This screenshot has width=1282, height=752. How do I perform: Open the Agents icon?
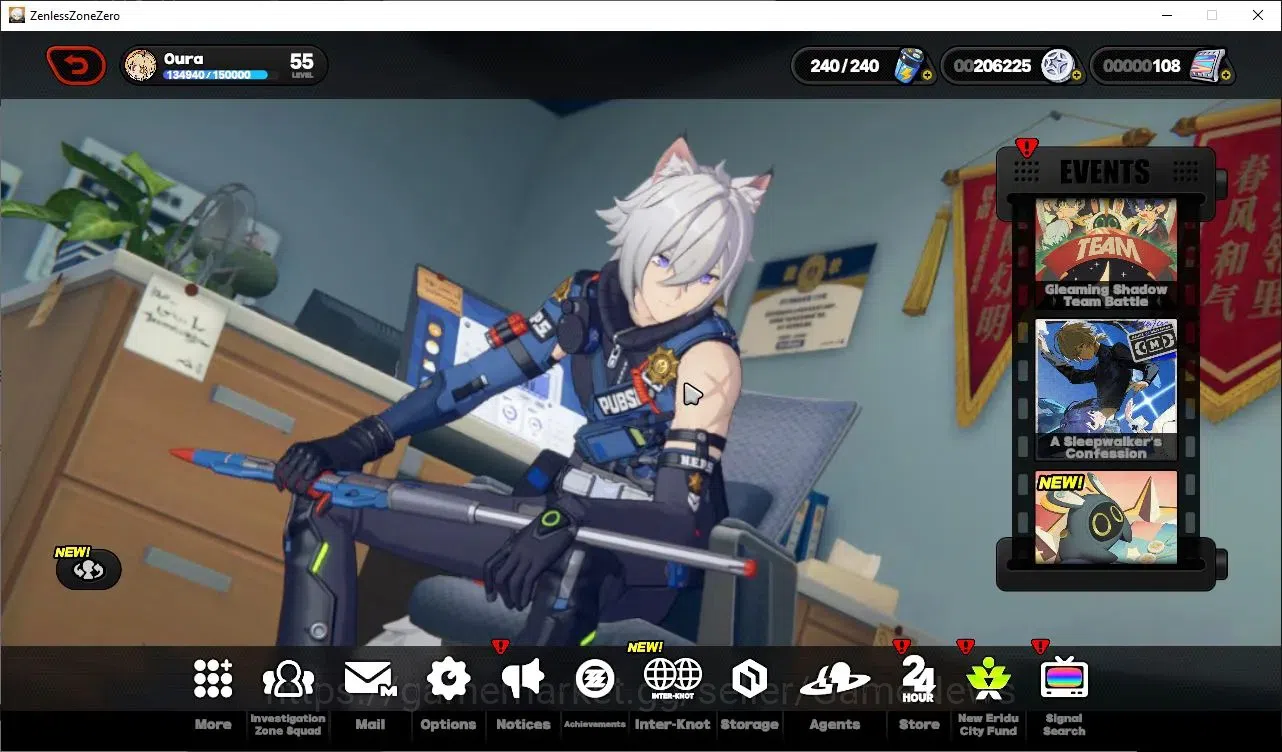pyautogui.click(x=835, y=679)
